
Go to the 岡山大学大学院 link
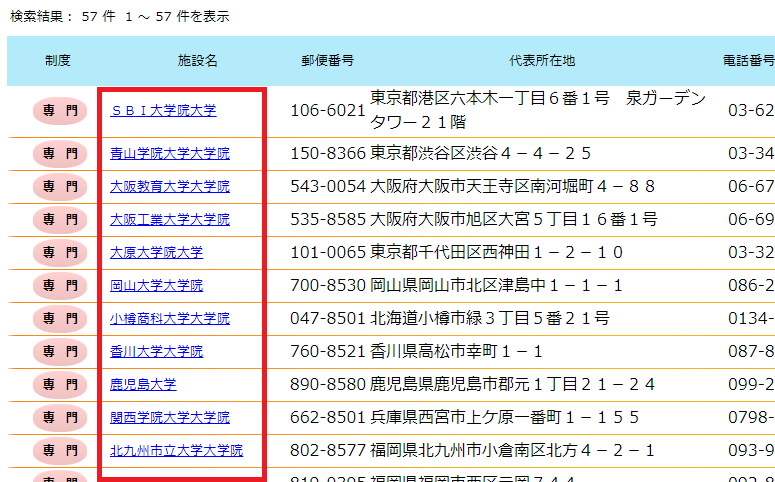coord(157,286)
